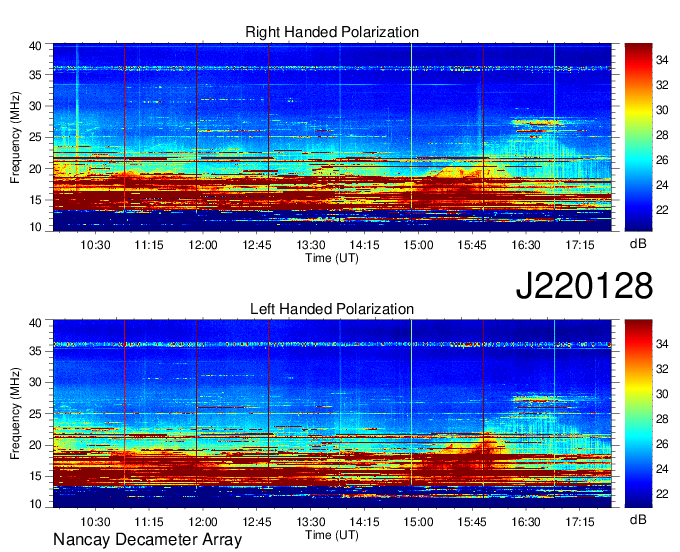
Task: Click the 16:30 time tick of Right Handed plot
Action: pyautogui.click(x=526, y=245)
